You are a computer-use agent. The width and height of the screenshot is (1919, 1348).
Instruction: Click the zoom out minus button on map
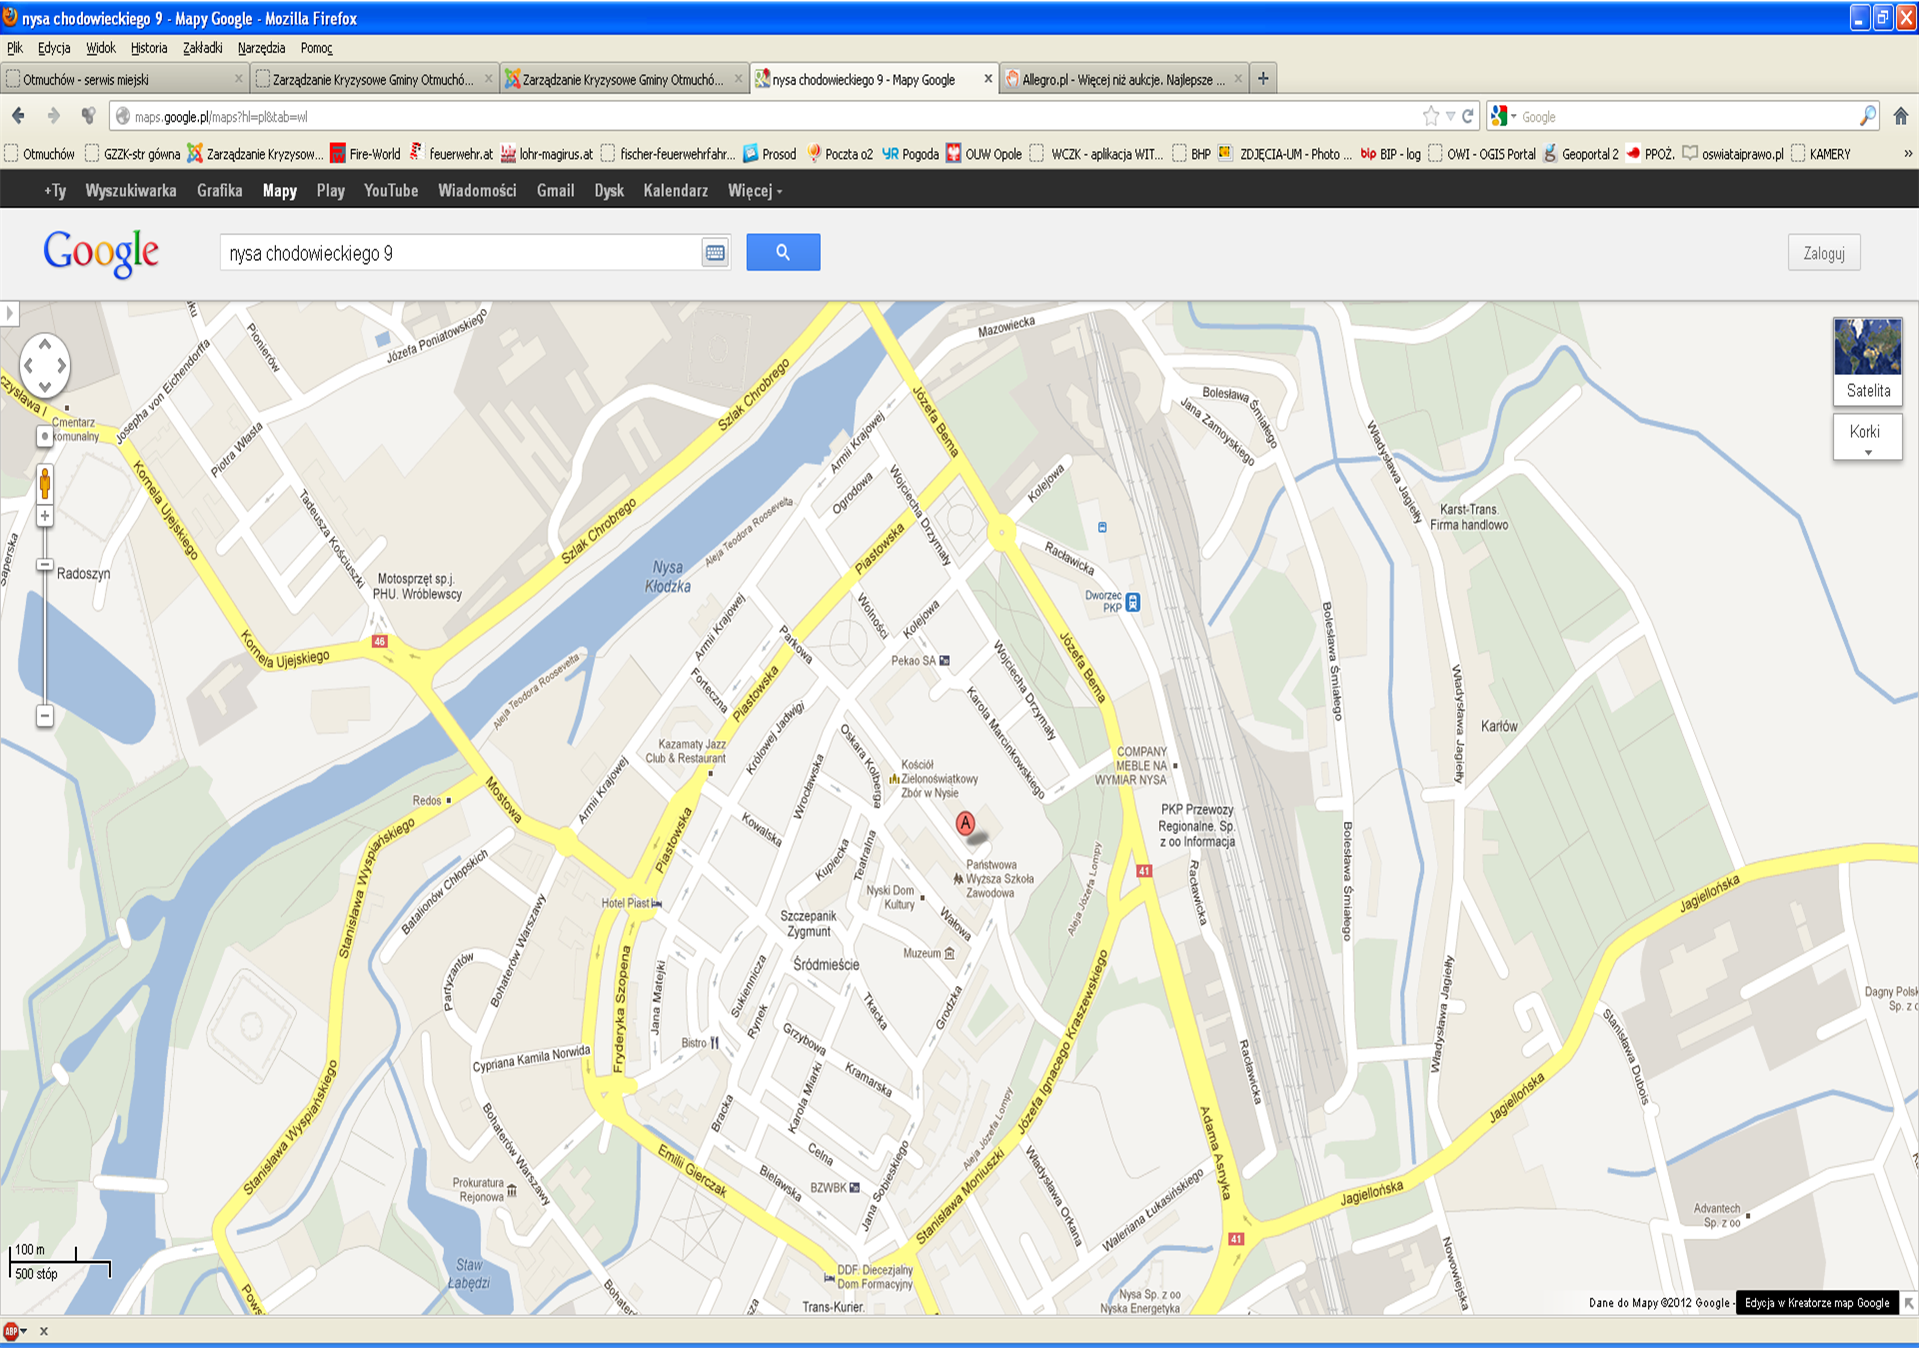coord(45,716)
